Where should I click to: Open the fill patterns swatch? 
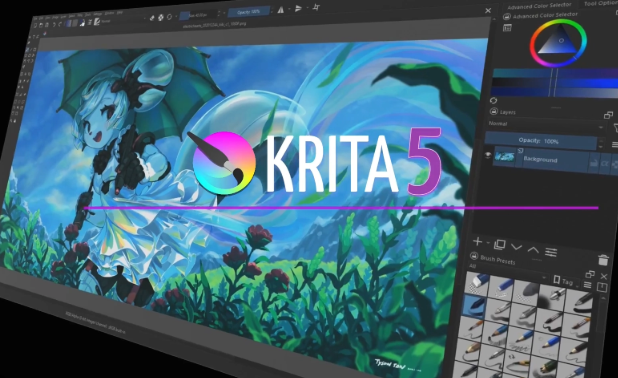75,23
